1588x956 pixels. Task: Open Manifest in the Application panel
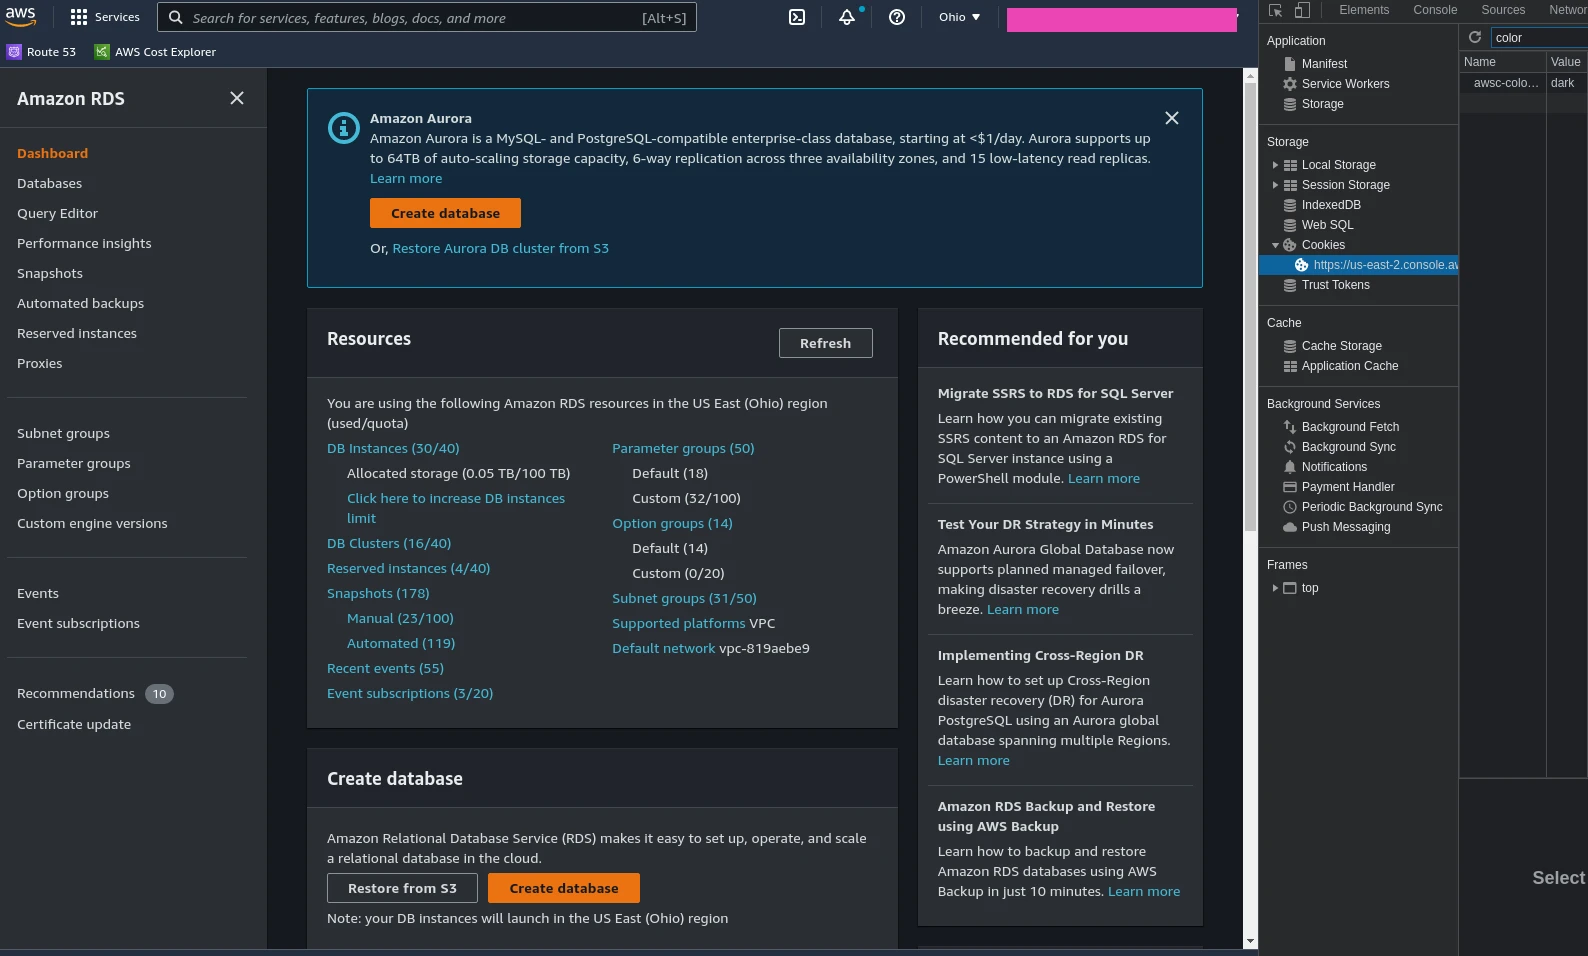click(x=1324, y=64)
